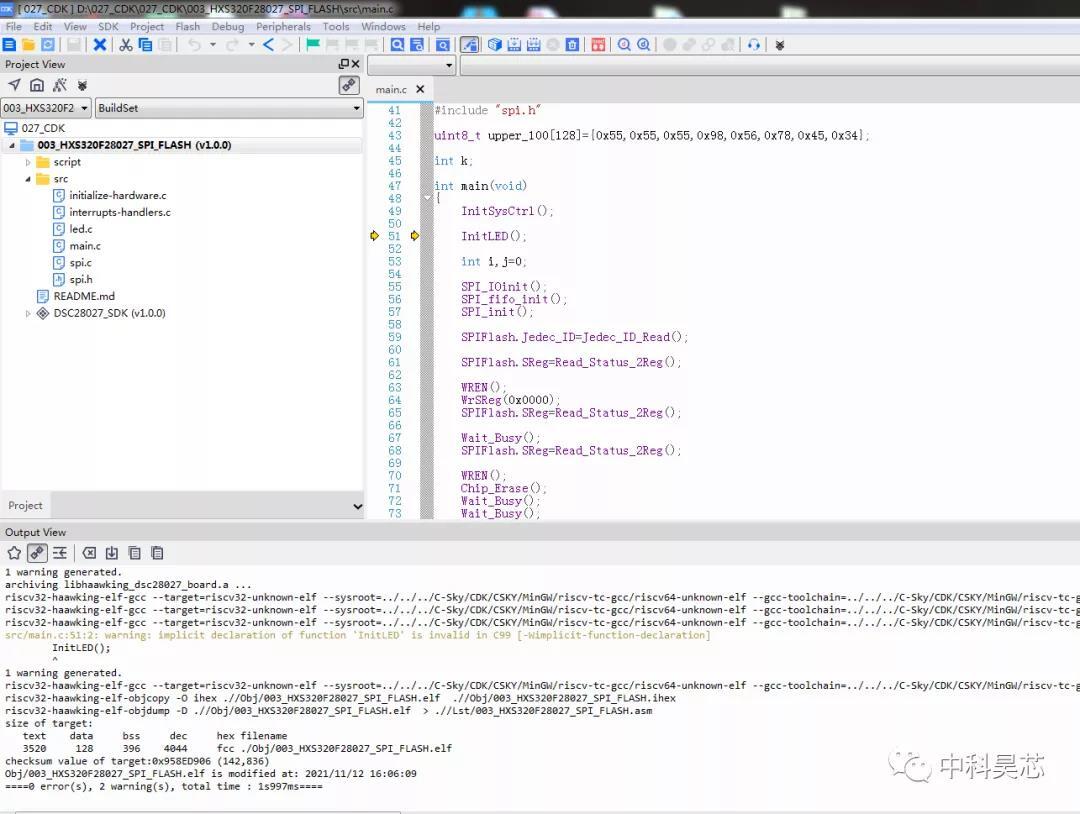Select initialize-hardware.c in the tree
This screenshot has width=1080, height=814.
pyautogui.click(x=118, y=196)
